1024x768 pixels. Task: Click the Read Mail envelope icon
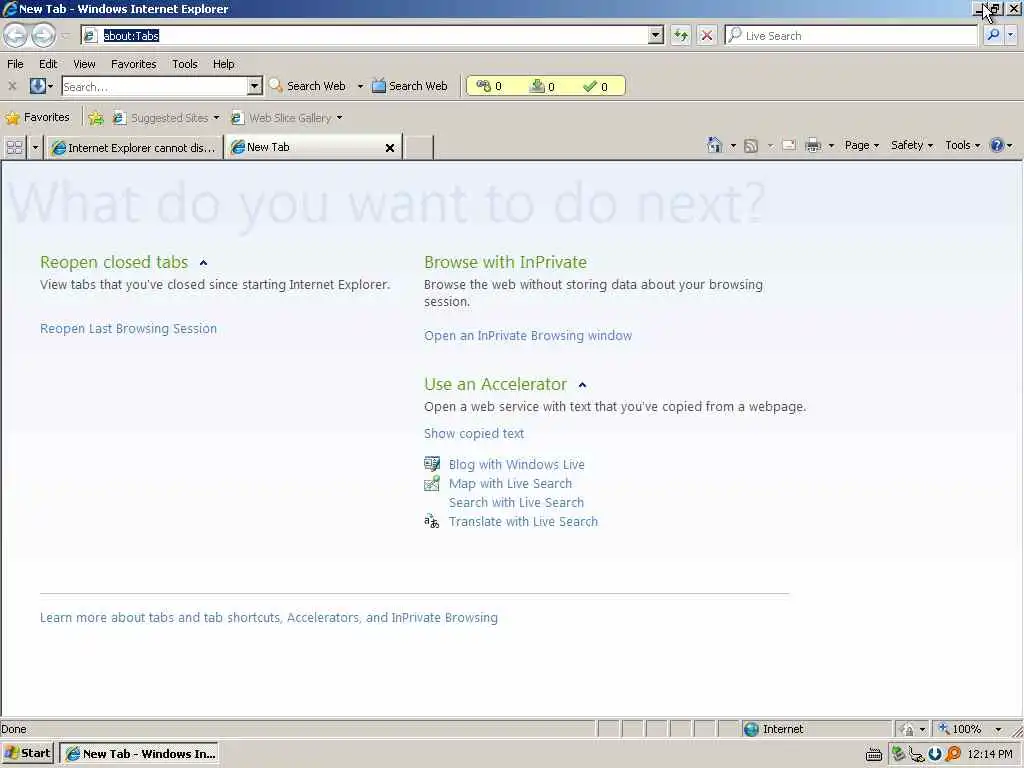point(789,145)
